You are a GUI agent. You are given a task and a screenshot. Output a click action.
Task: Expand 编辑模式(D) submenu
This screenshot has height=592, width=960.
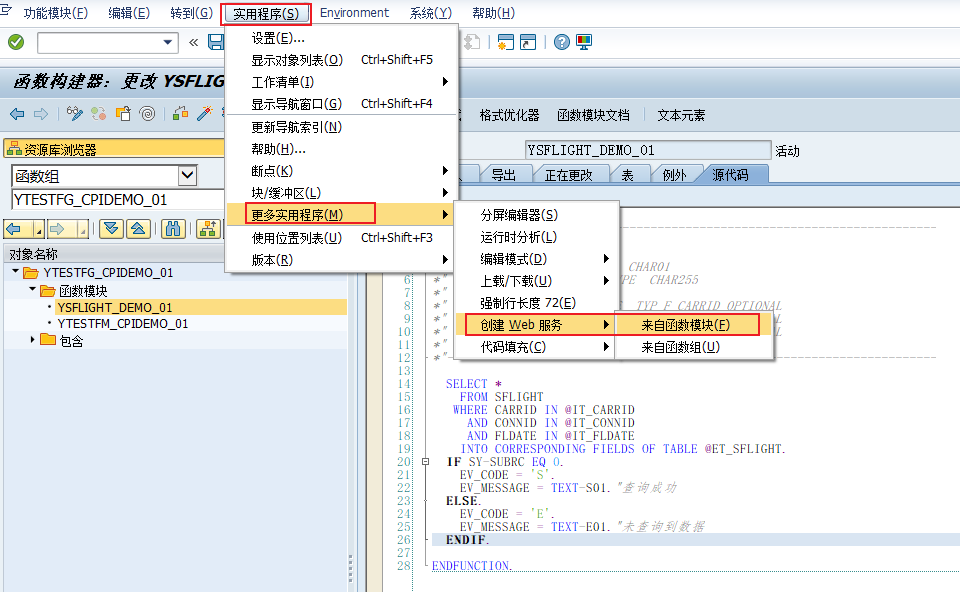click(x=536, y=259)
